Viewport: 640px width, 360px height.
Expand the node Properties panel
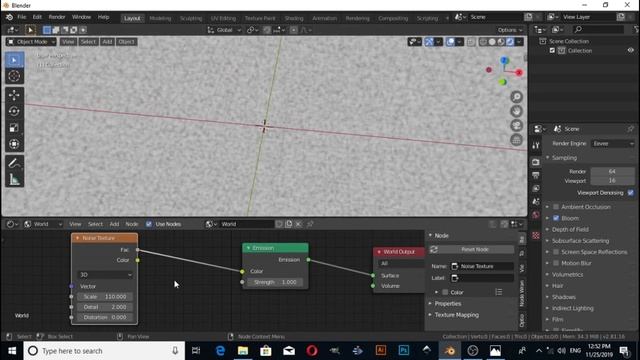coord(448,304)
